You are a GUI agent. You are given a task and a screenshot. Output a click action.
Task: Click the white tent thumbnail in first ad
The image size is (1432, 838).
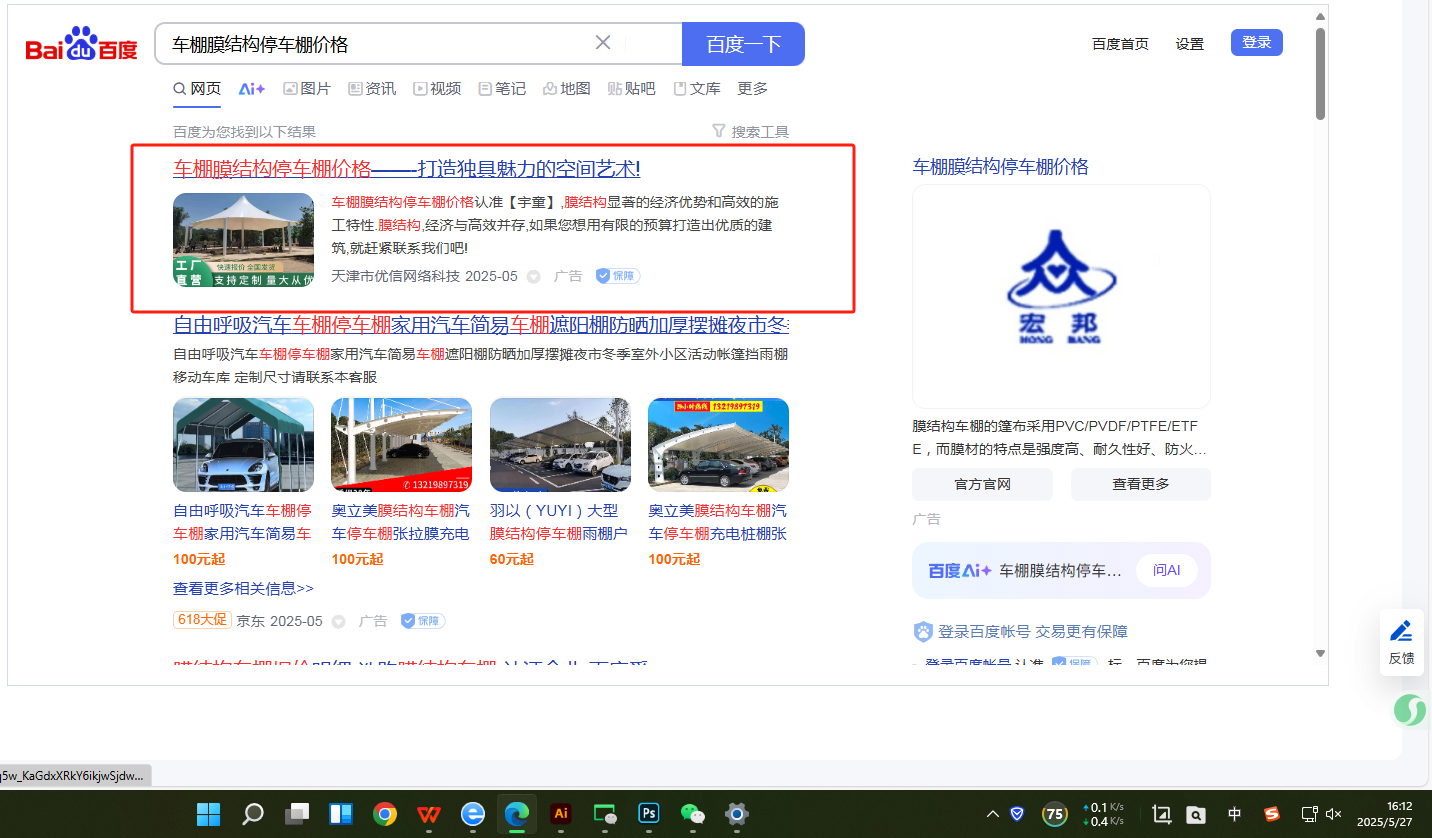click(243, 240)
